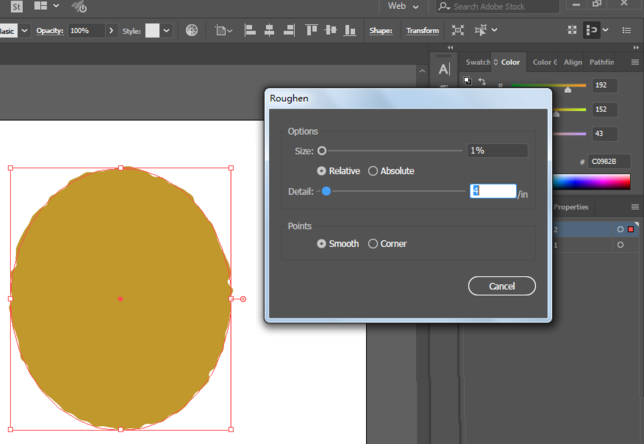Click vertical align top icon
The width and height of the screenshot is (644, 444).
point(312,31)
